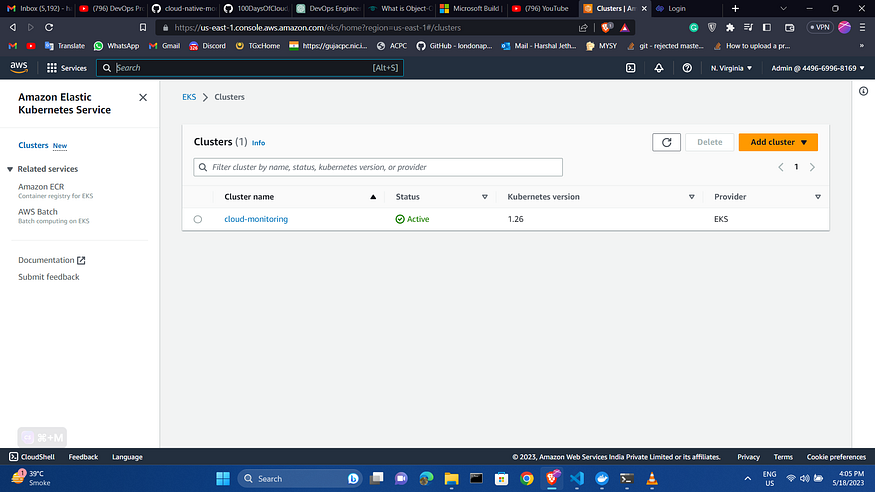
Task: Click the browser back arrow
Action: pos(13,27)
